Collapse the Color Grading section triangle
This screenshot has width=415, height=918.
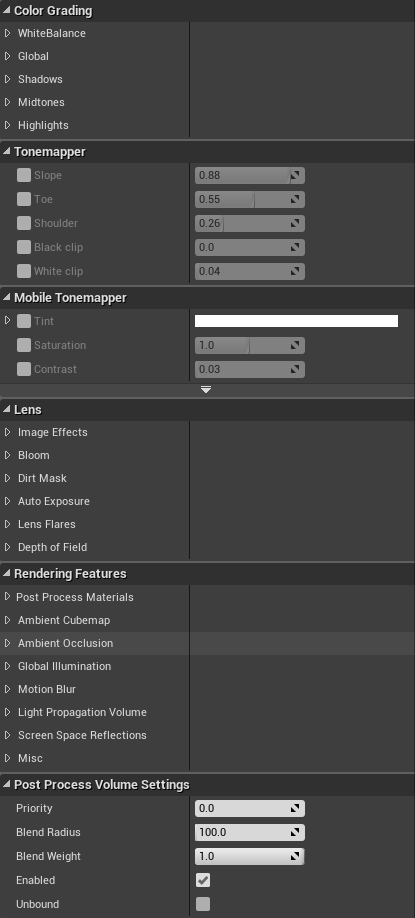[x=6, y=11]
